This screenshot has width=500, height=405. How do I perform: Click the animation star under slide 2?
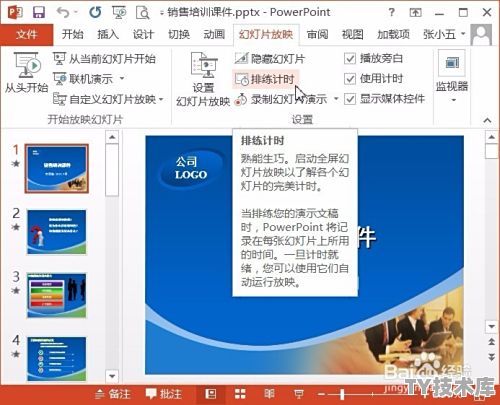(x=16, y=227)
